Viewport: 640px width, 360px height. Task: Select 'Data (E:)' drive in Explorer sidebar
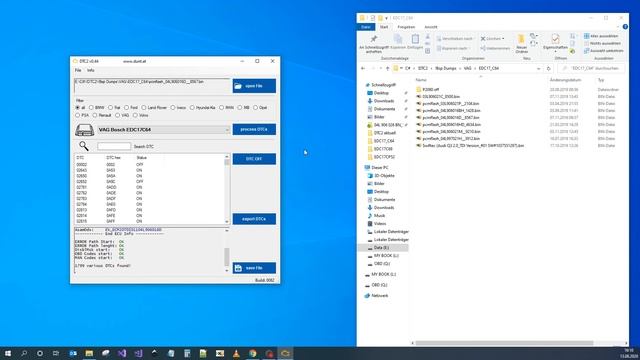point(383,248)
